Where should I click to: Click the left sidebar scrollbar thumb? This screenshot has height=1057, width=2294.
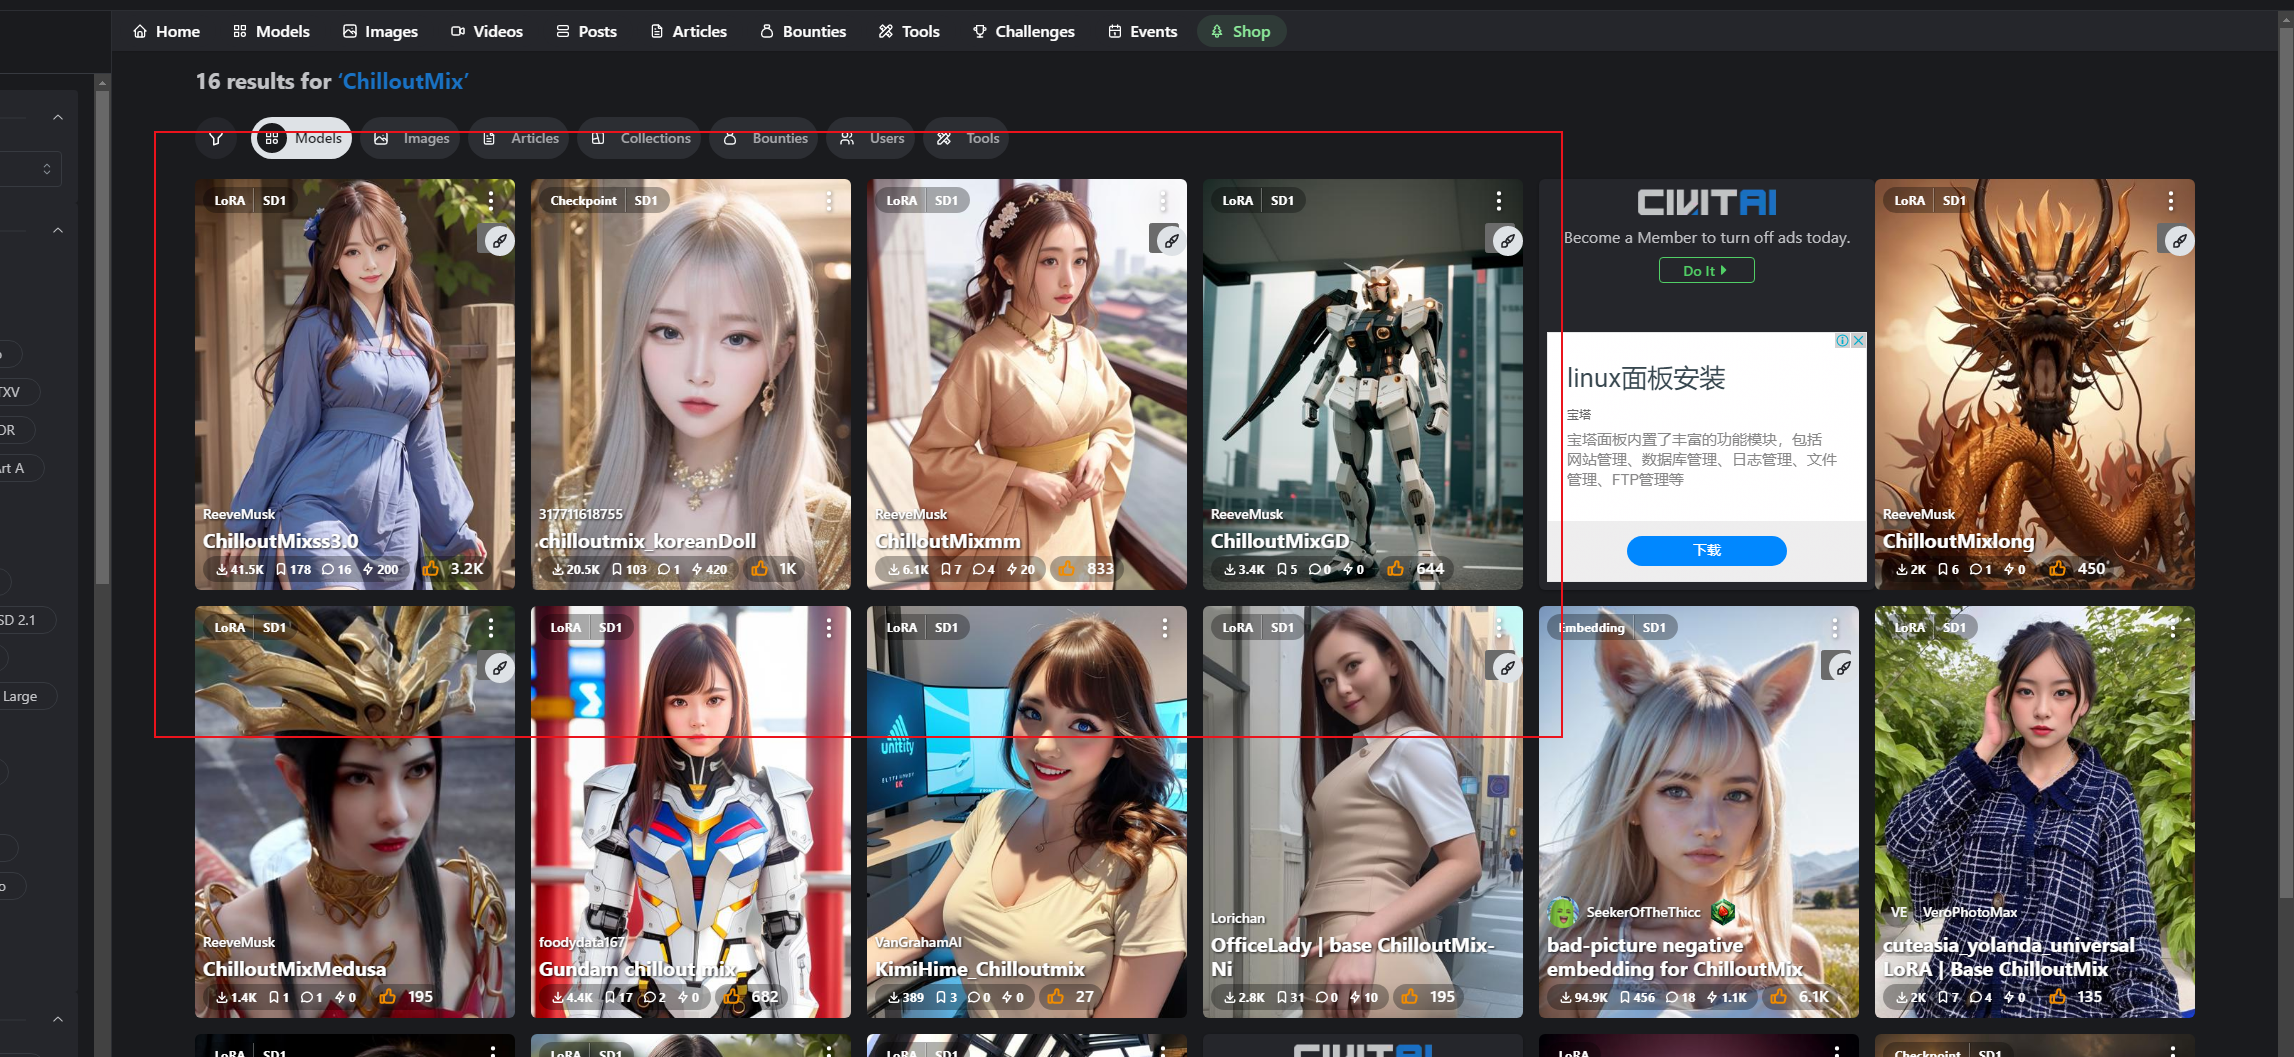(x=102, y=335)
